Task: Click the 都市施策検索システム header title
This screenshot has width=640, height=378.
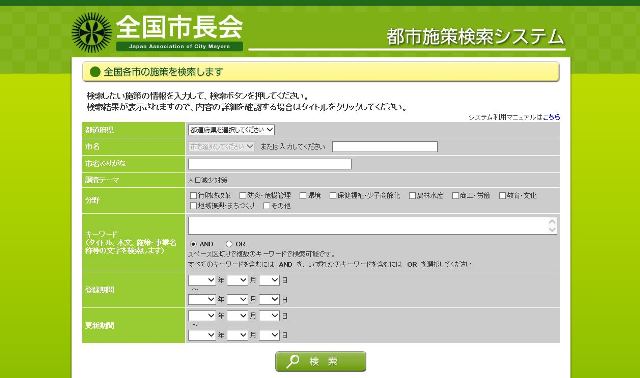Action: click(x=475, y=37)
